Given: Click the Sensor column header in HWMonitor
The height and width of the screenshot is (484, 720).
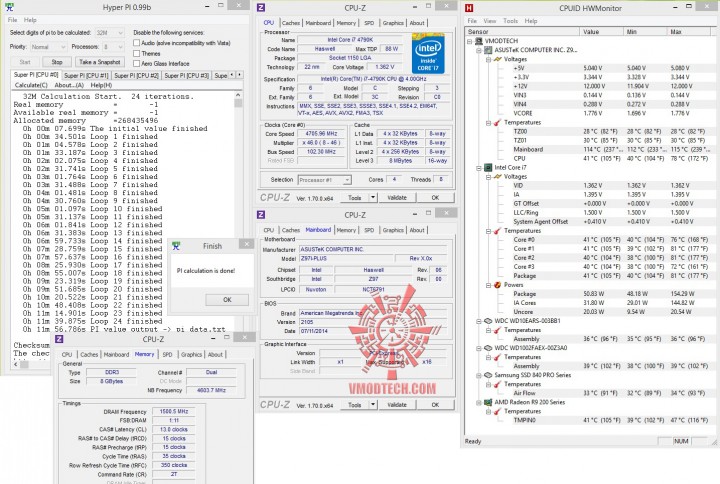Looking at the screenshot, I should pyautogui.click(x=522, y=32).
